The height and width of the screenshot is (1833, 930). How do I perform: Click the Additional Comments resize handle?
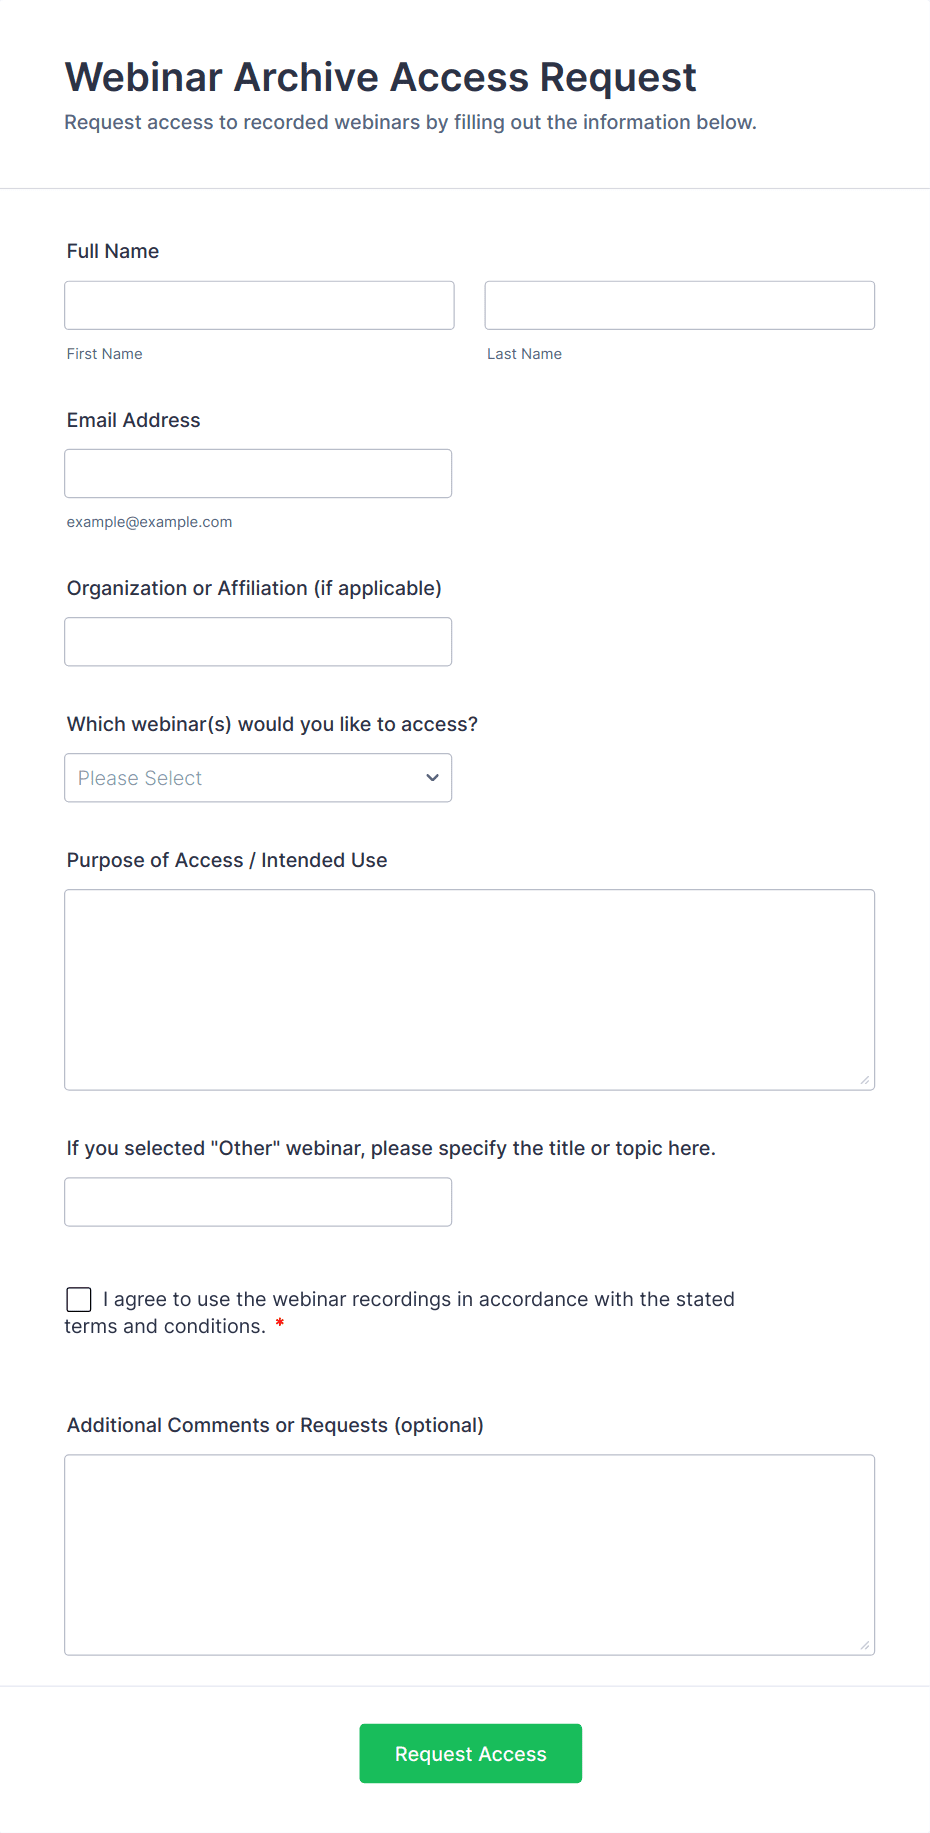tap(865, 1645)
